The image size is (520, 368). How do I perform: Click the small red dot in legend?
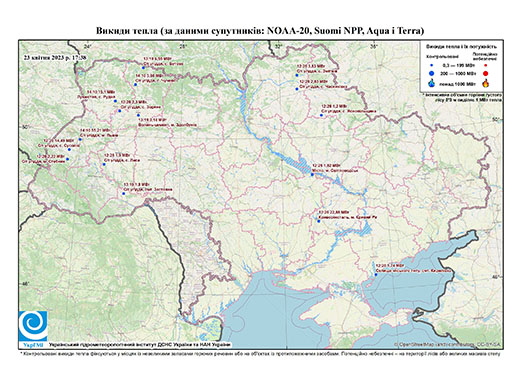click(x=485, y=66)
